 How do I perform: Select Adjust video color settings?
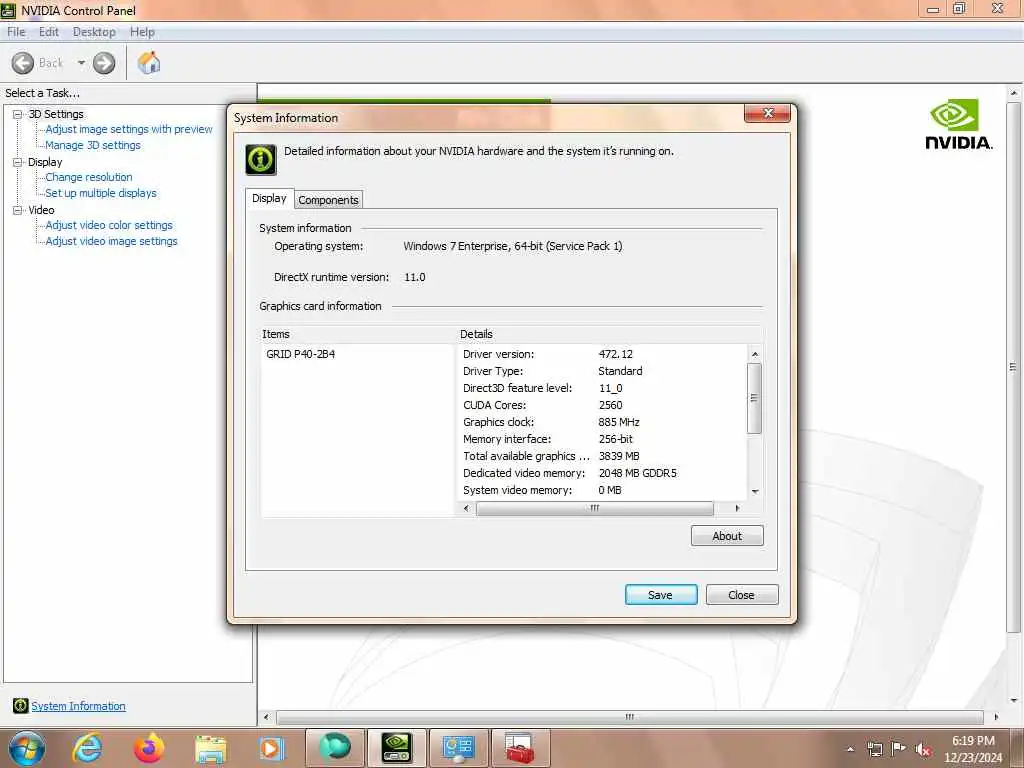(109, 225)
